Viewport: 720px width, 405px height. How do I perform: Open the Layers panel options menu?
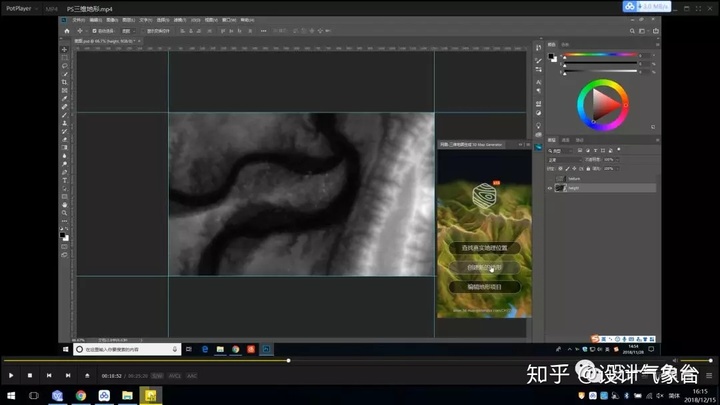click(657, 140)
